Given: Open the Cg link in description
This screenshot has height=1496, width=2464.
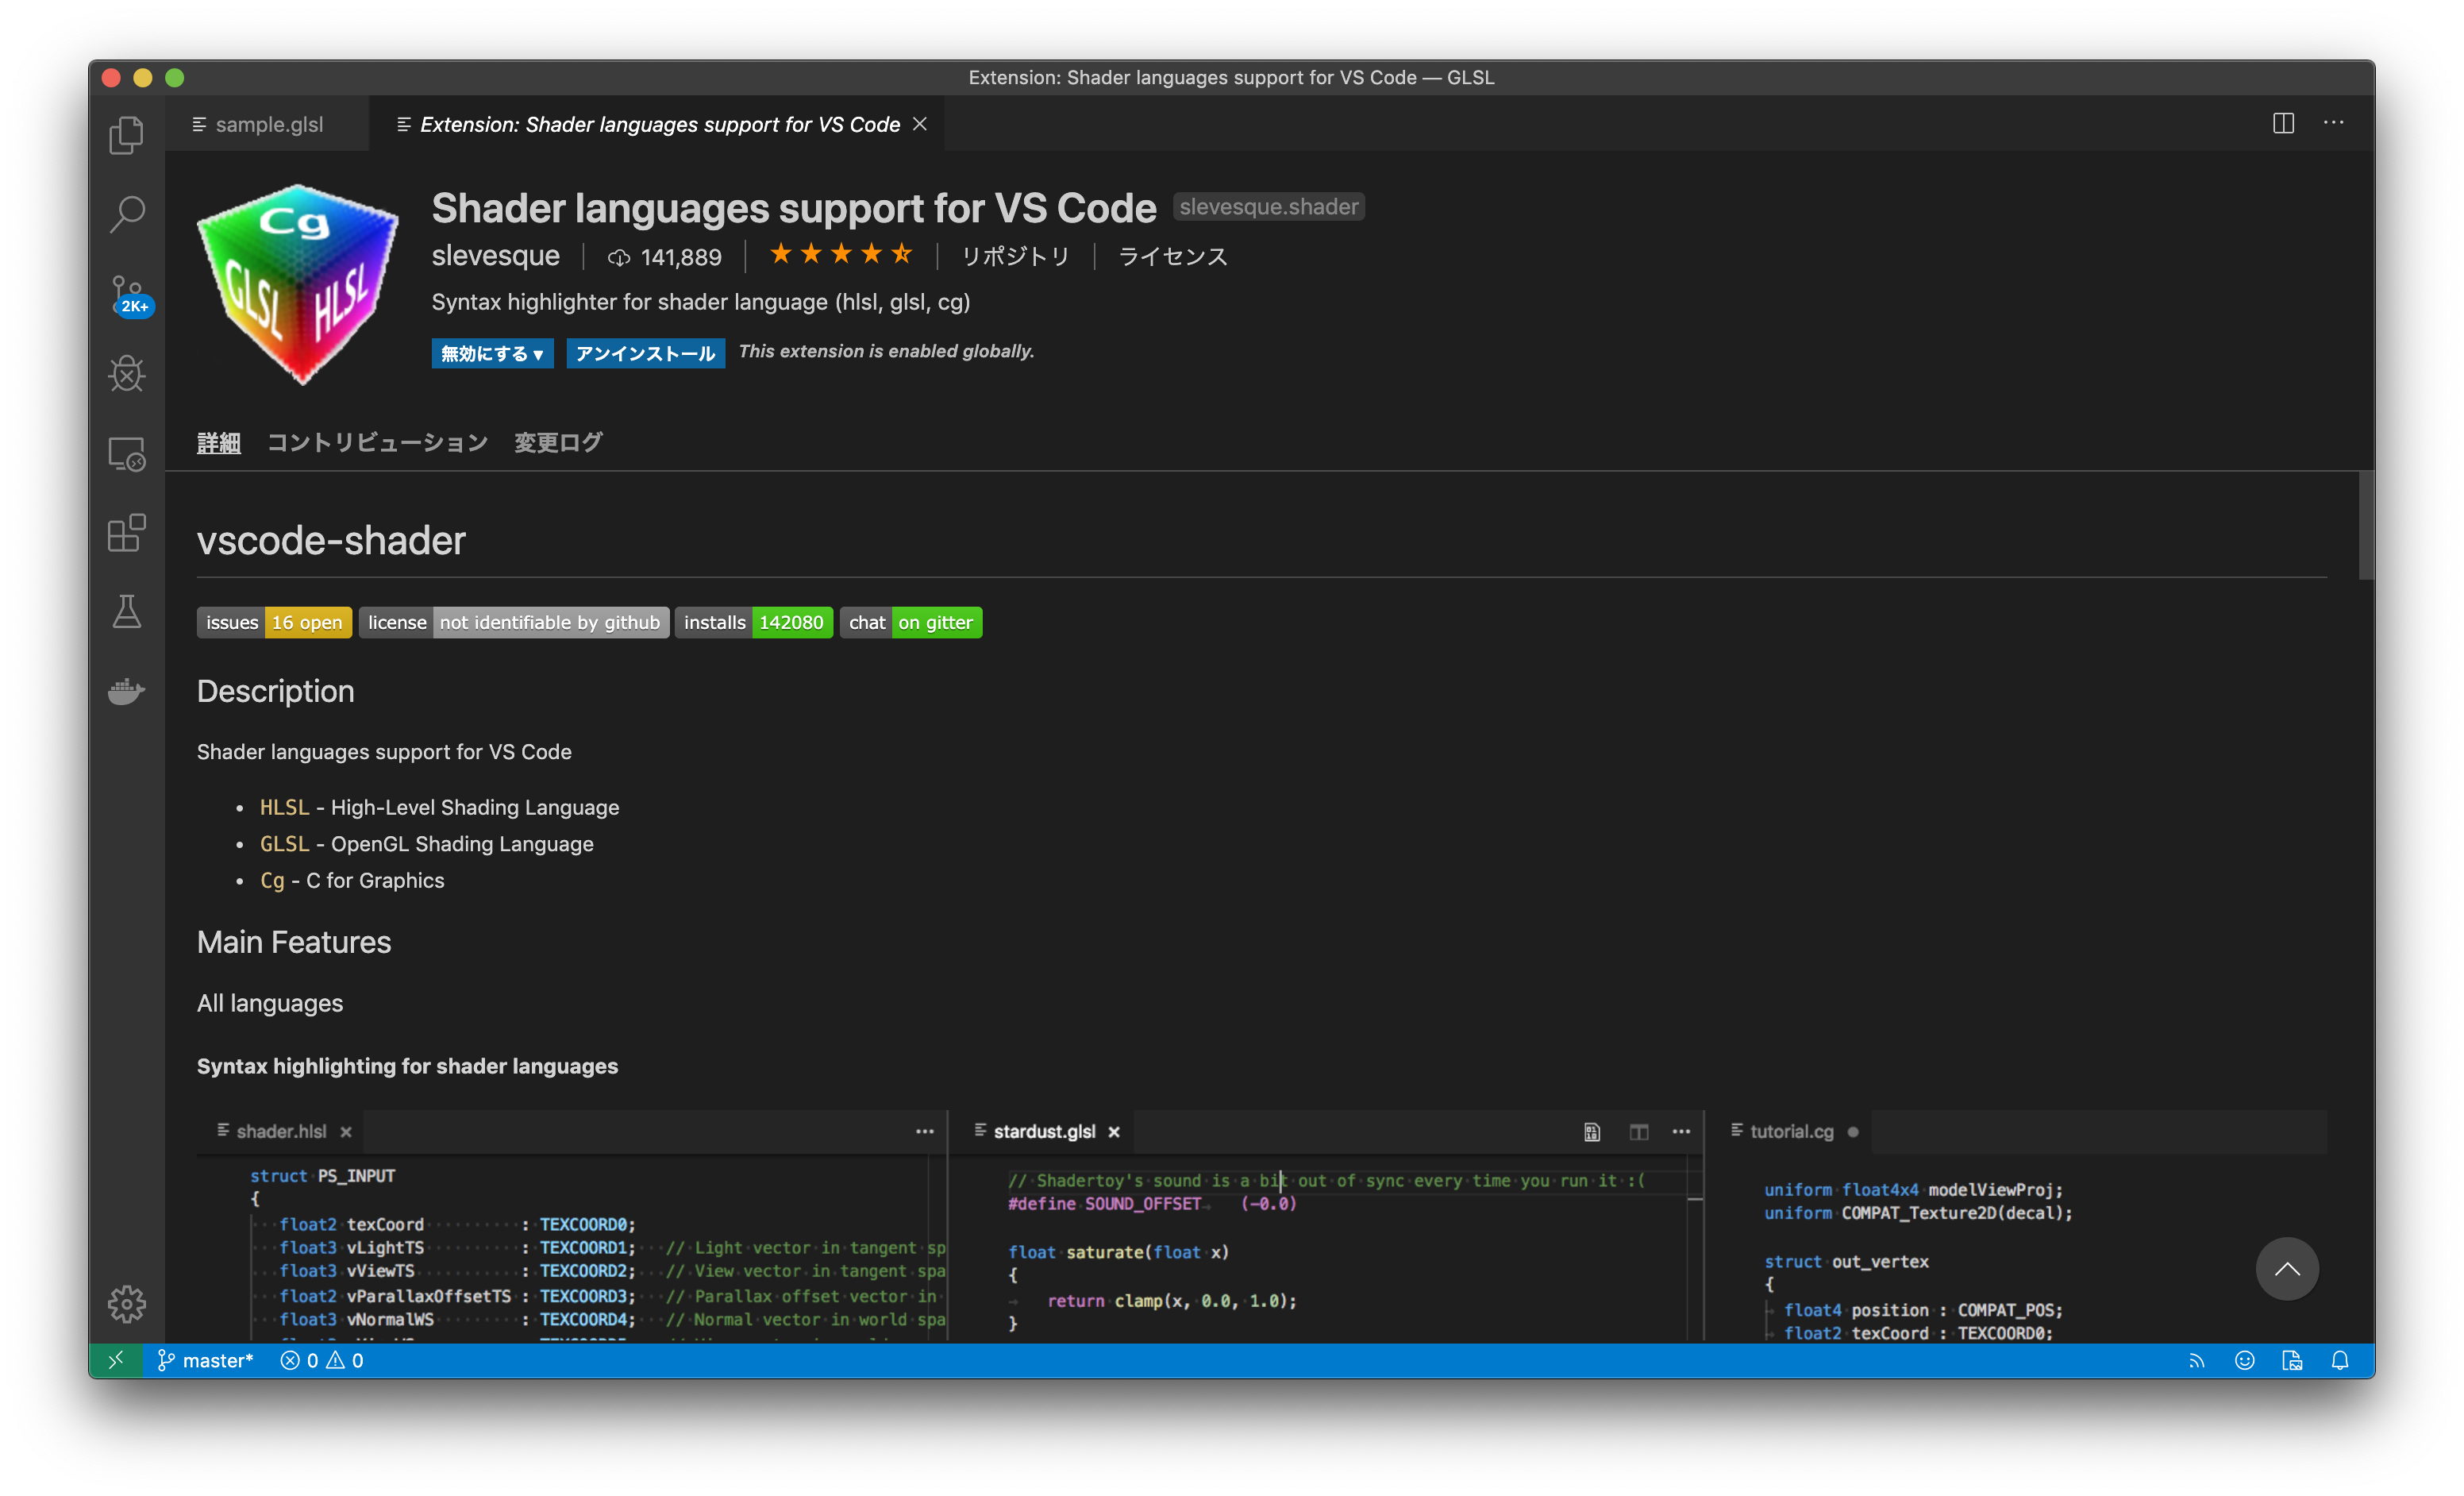Looking at the screenshot, I should pyautogui.click(x=272, y=880).
